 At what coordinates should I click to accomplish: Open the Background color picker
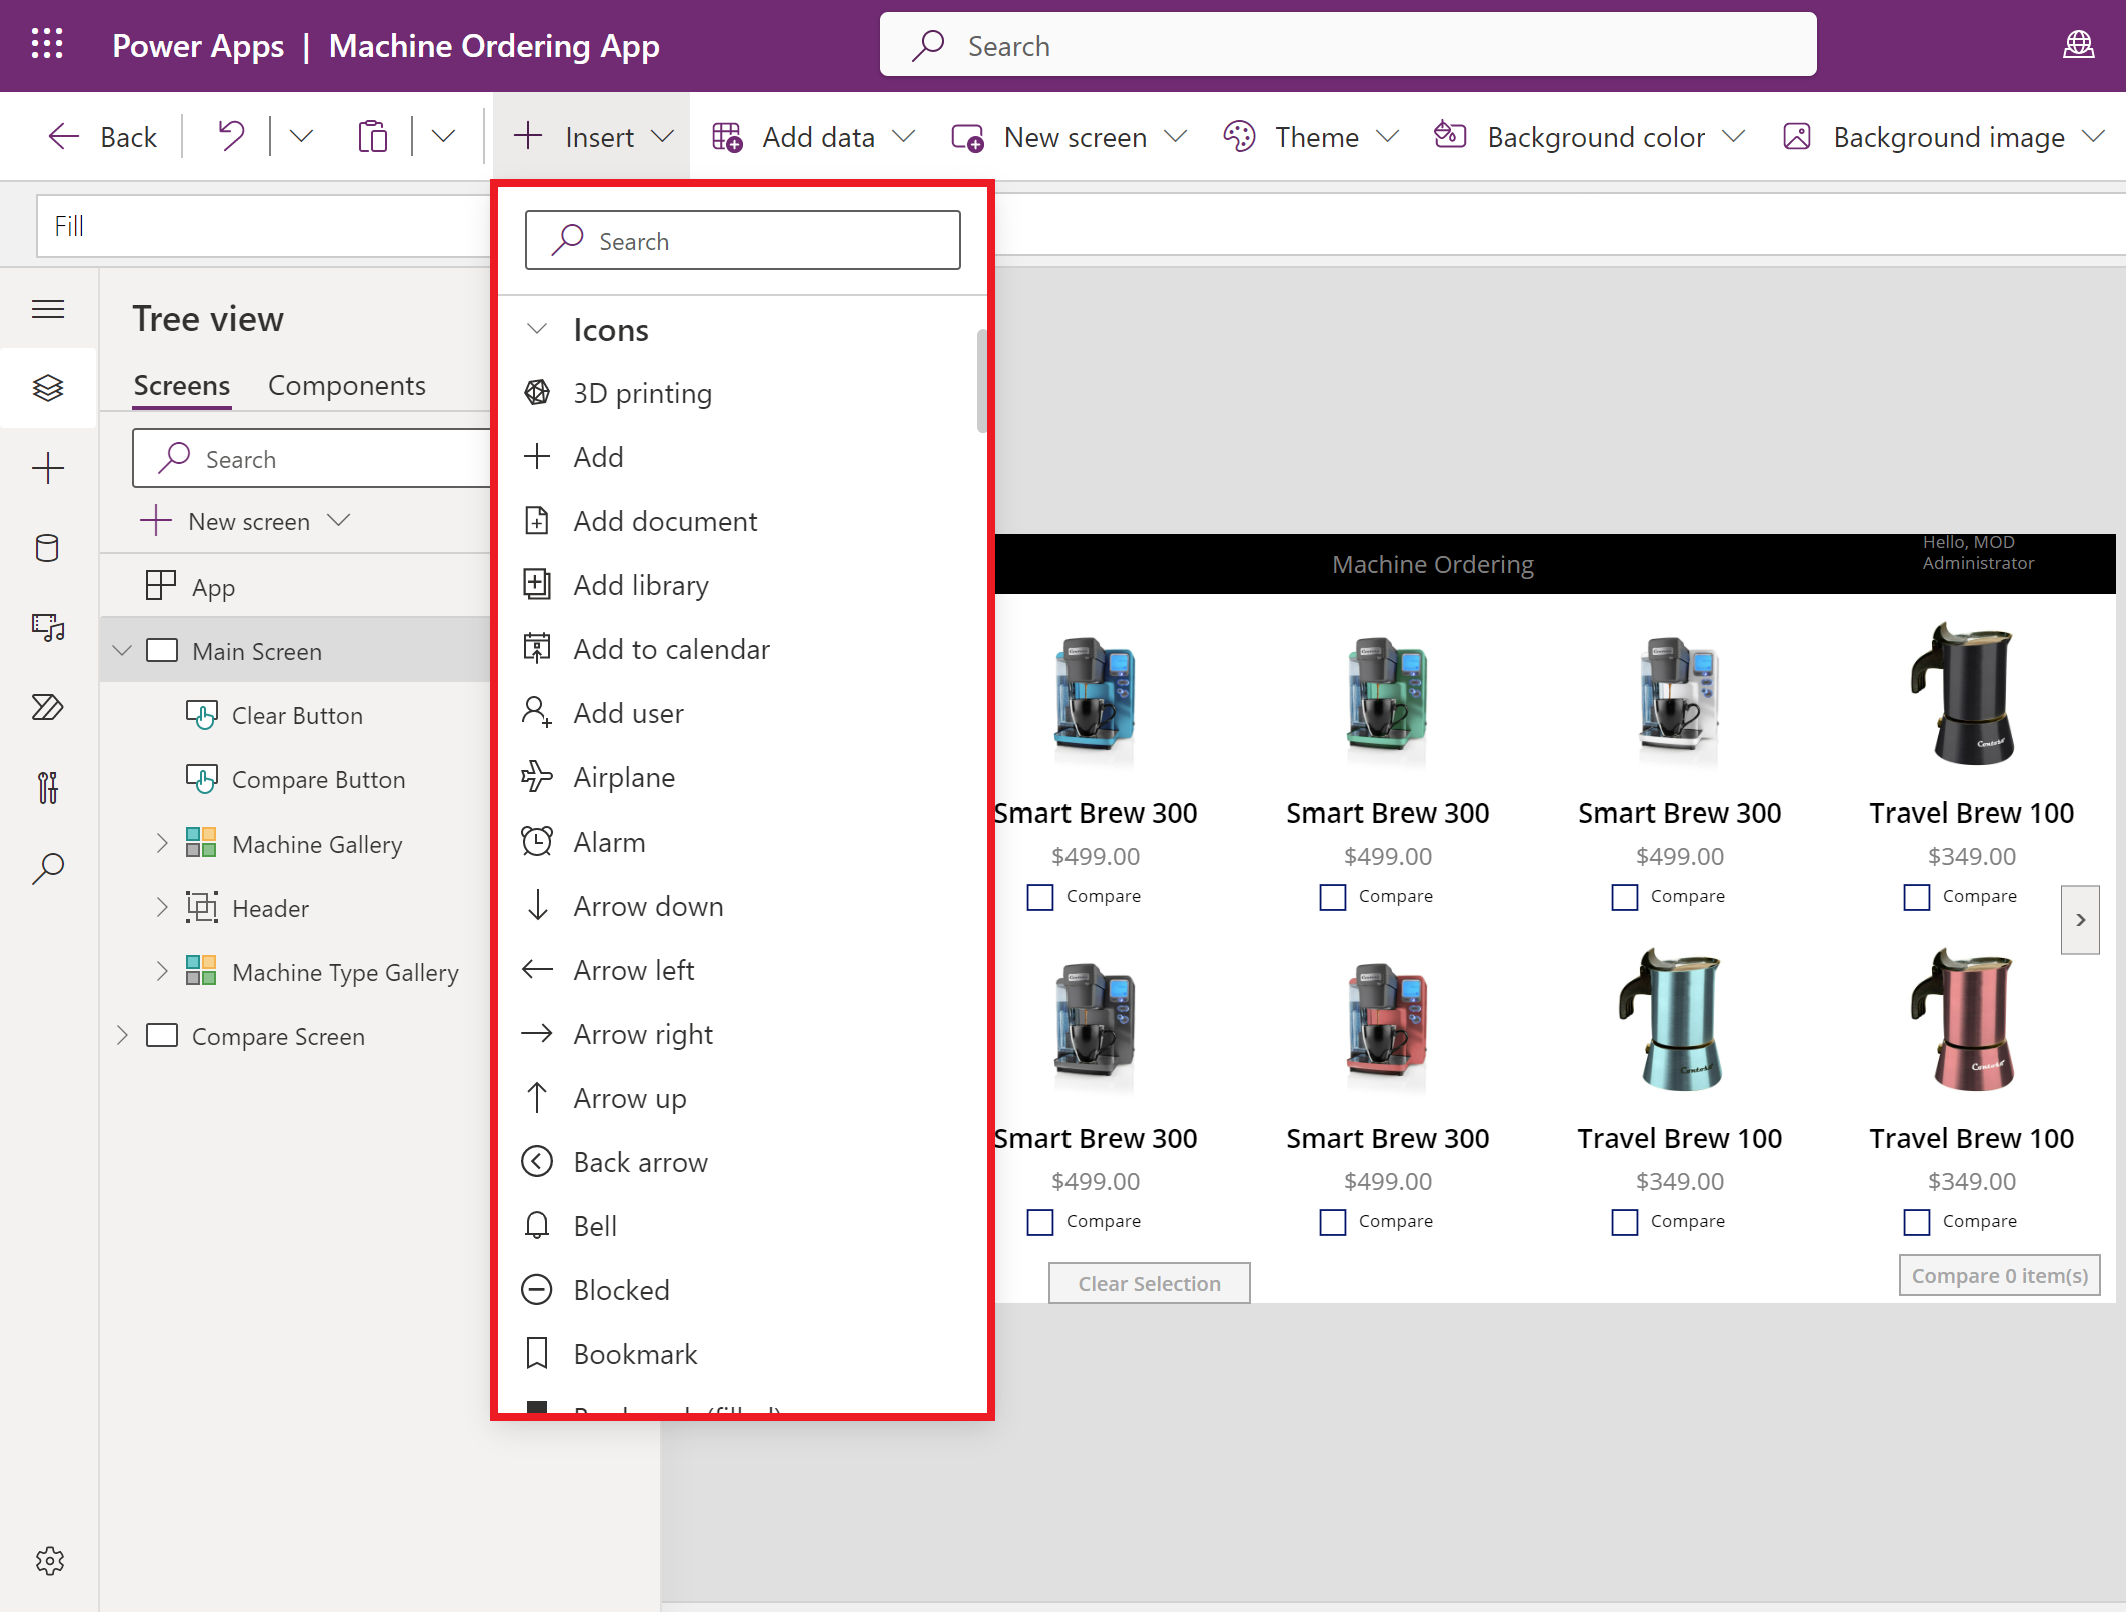1590,137
